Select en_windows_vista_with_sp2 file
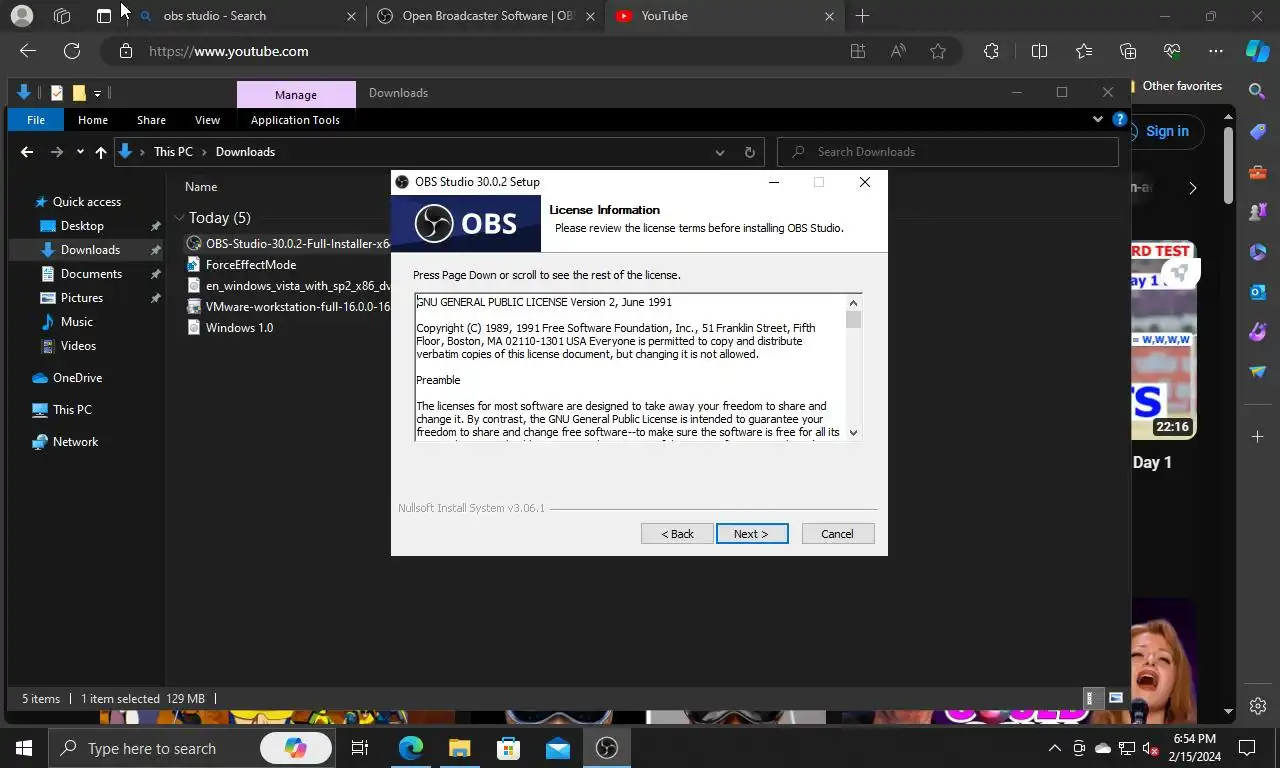The height and width of the screenshot is (768, 1280). [289, 286]
